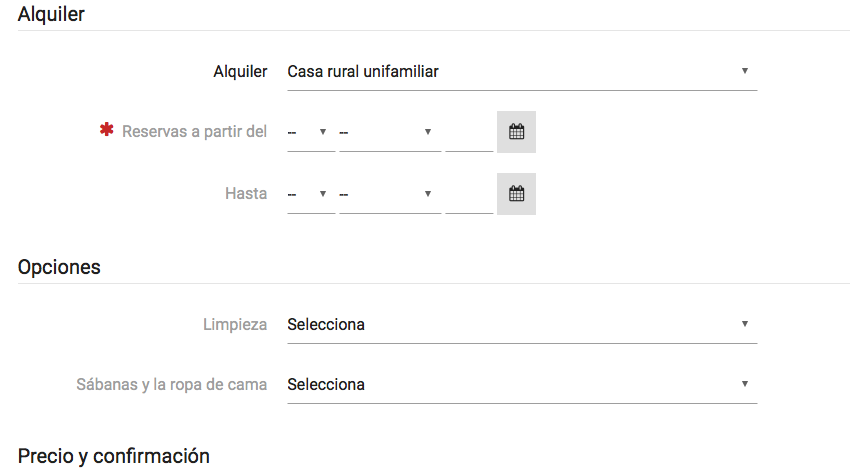Expand the day dropdown for Reservas a partir del
This screenshot has width=850, height=468.
(x=311, y=132)
